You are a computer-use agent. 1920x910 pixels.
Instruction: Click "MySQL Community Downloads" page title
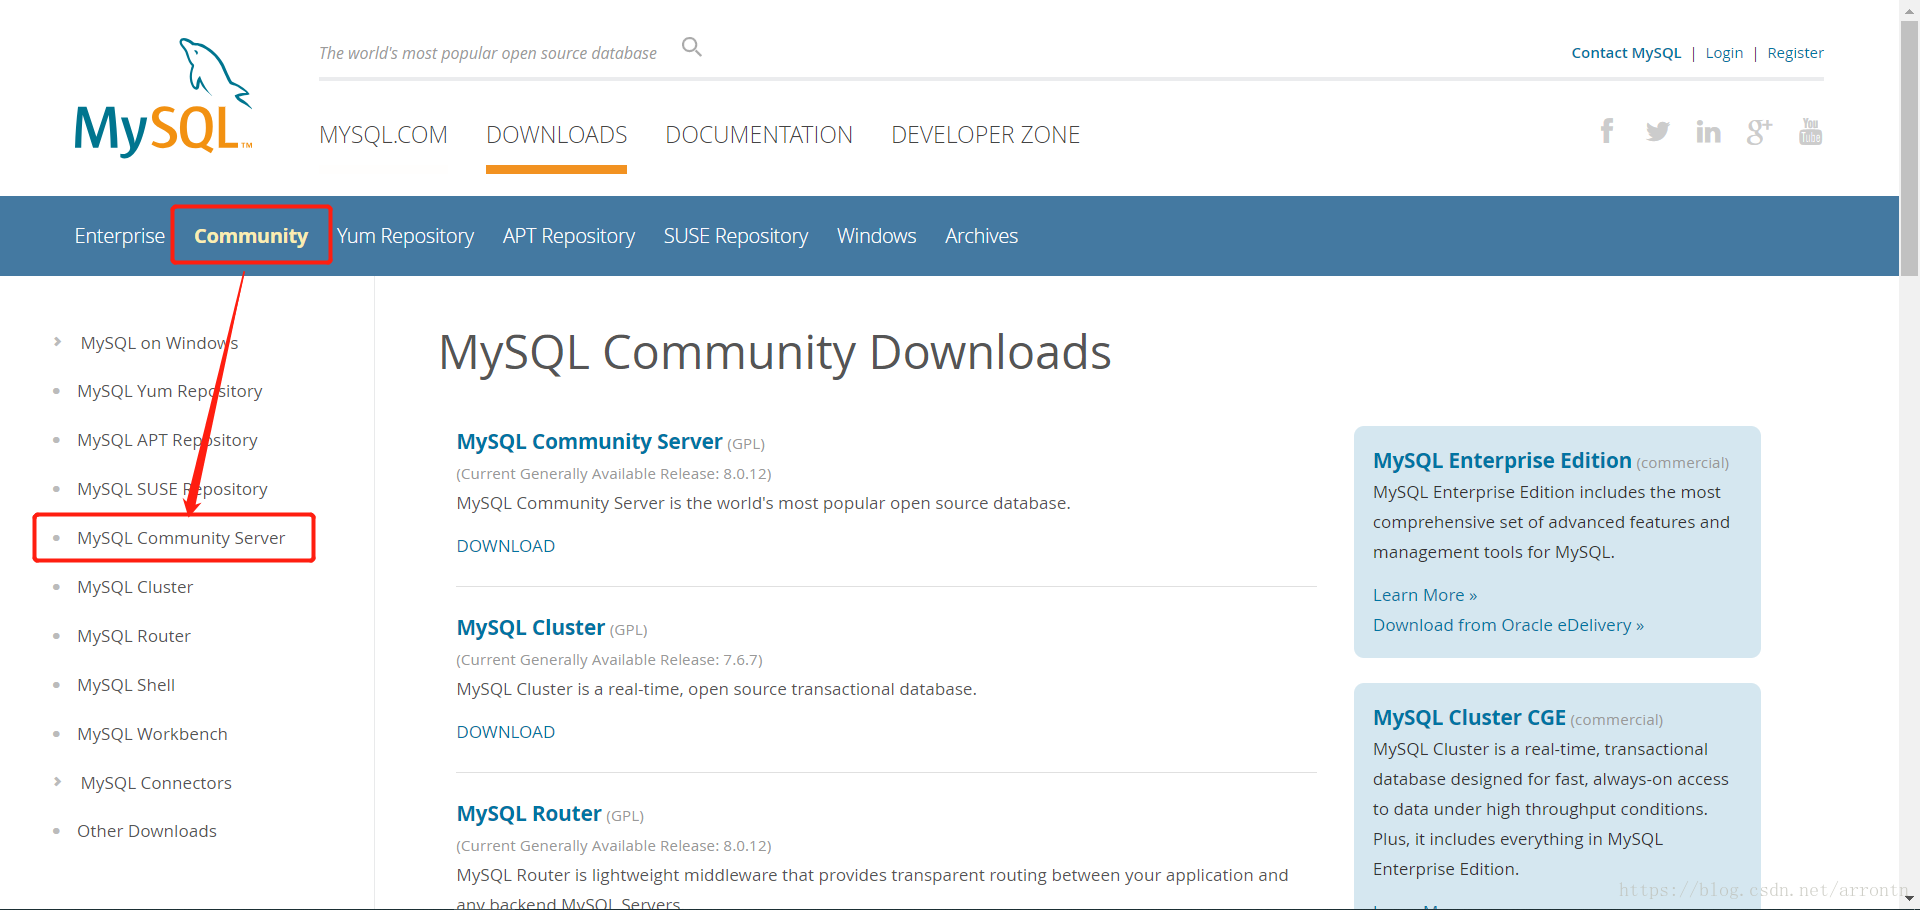775,353
